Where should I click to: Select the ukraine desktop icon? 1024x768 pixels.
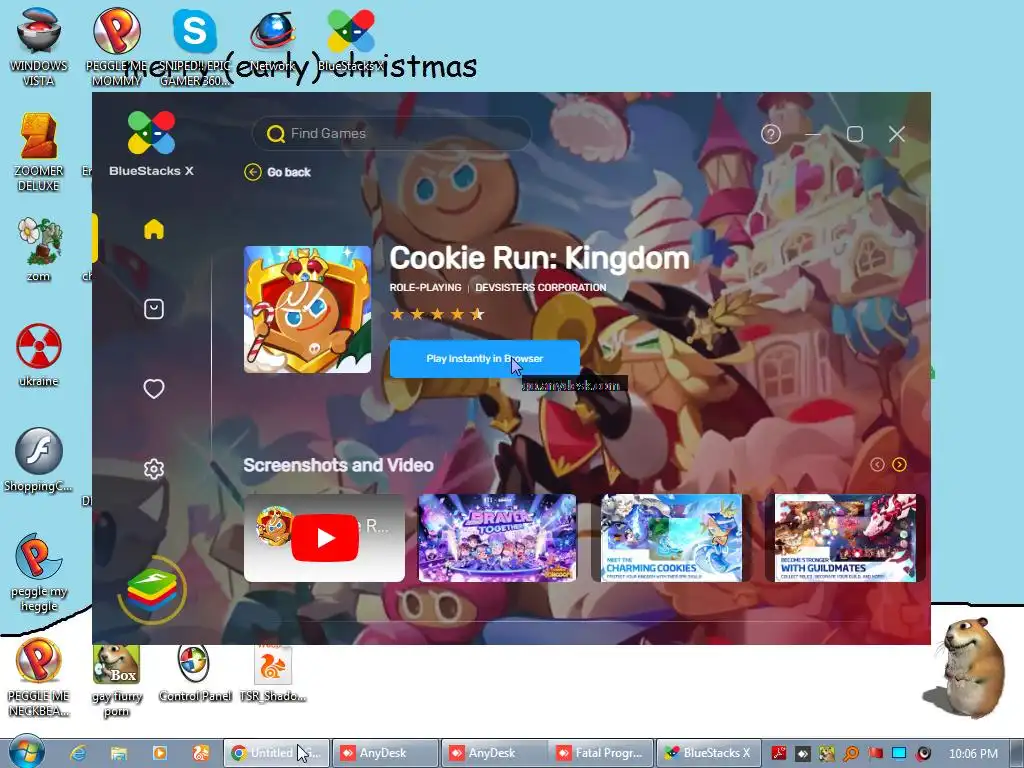(39, 355)
